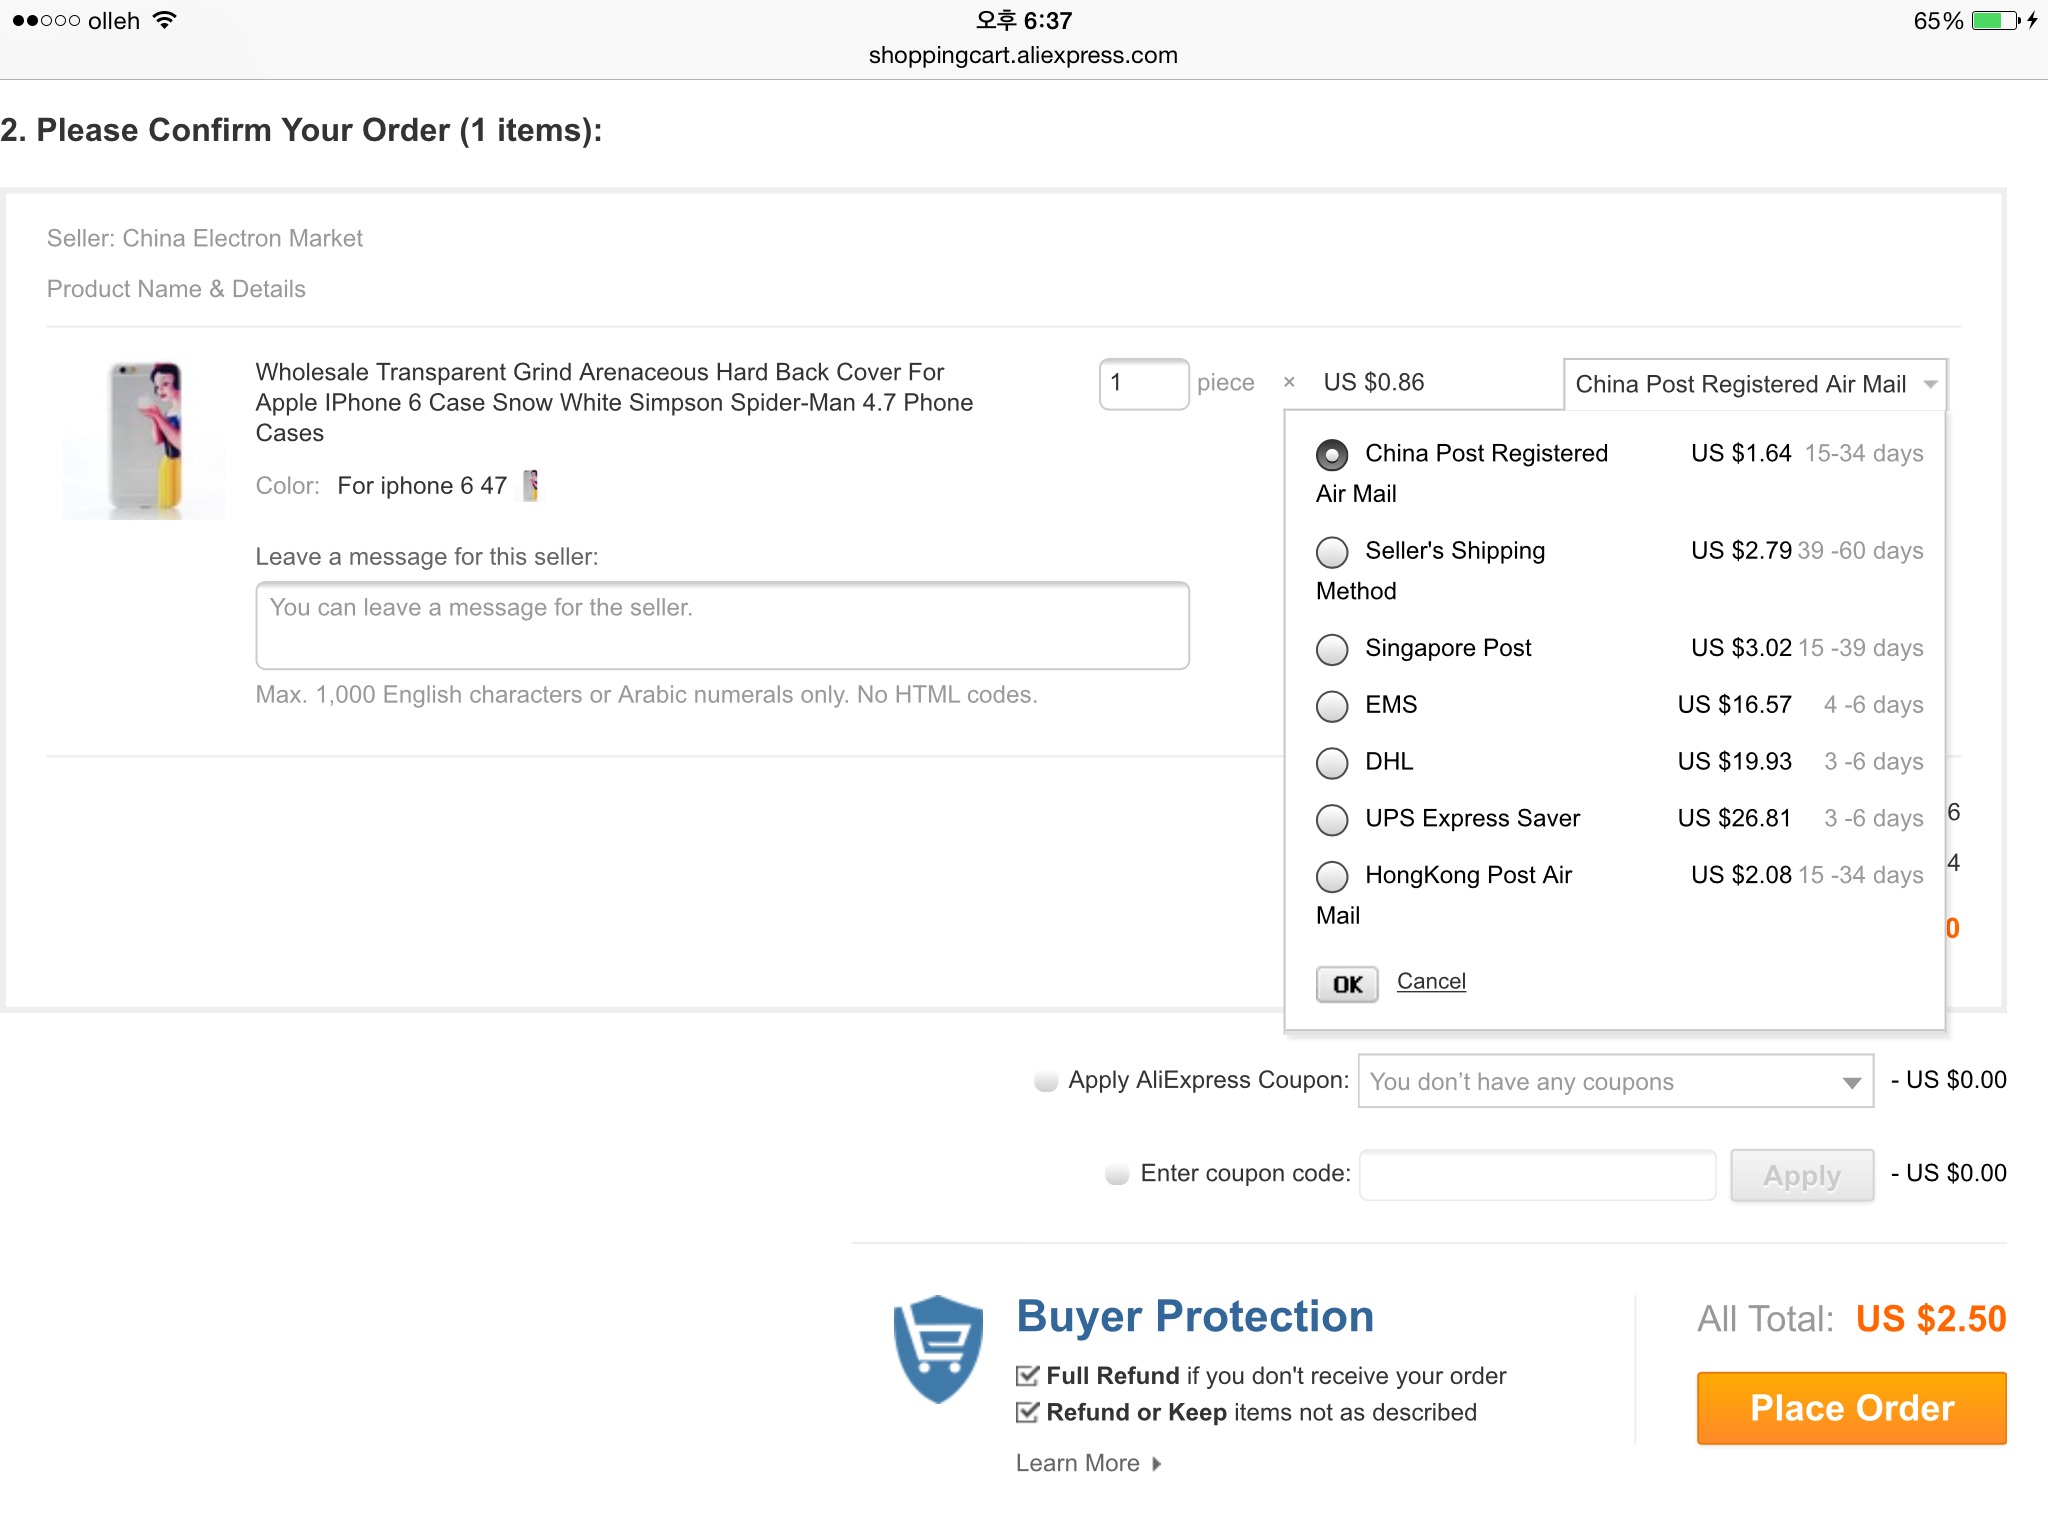Click the US $16.57 EMS price
The height and width of the screenshot is (1536, 2048).
pyautogui.click(x=1734, y=705)
